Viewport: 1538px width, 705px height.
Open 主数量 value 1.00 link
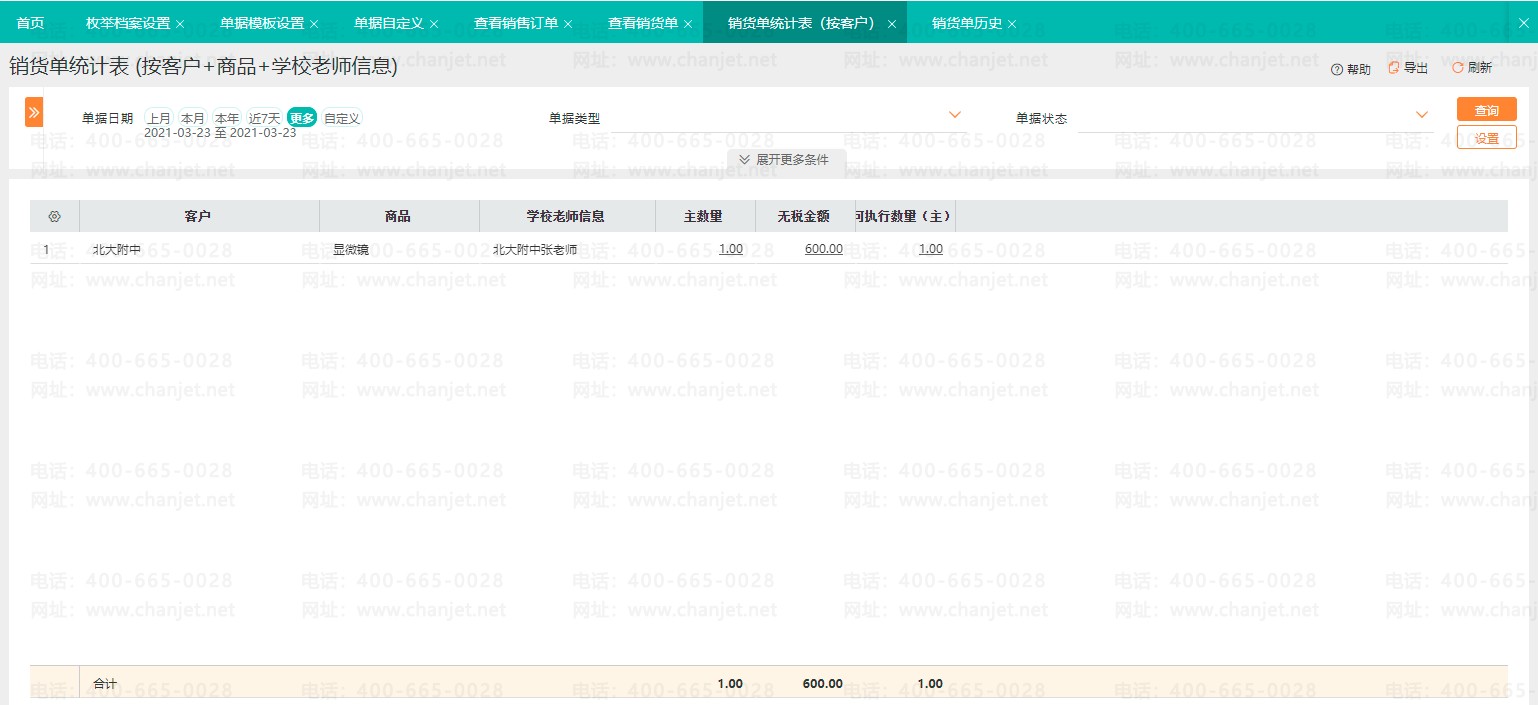730,249
